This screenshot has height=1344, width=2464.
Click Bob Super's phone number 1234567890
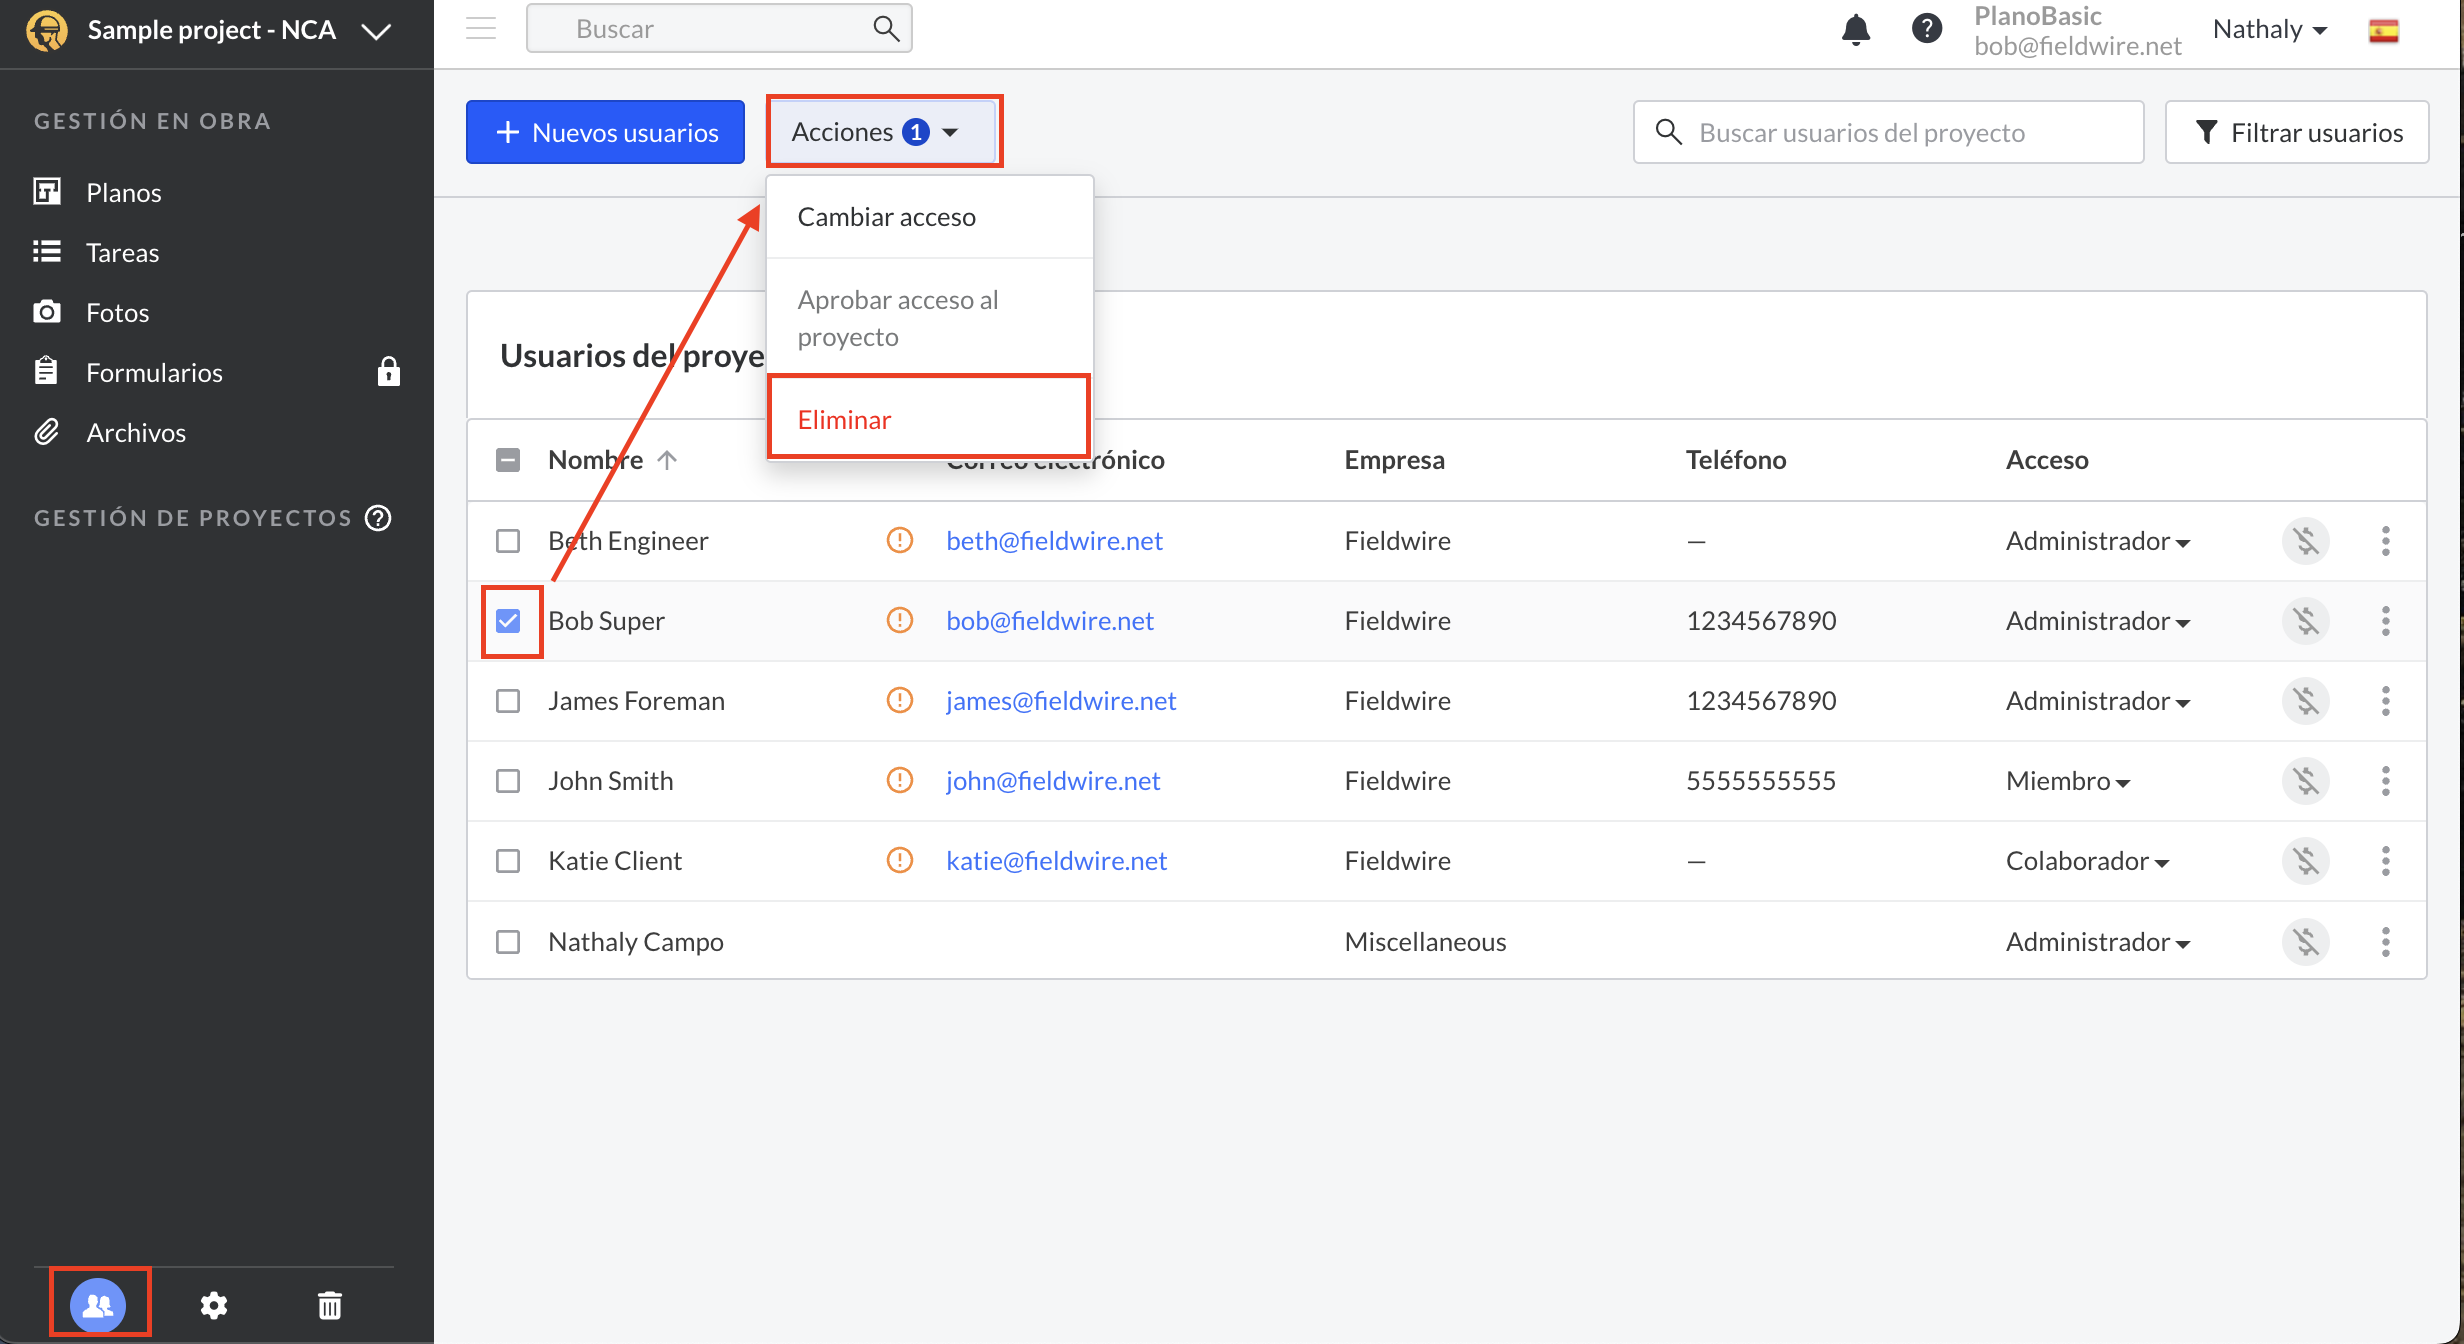tap(1761, 621)
